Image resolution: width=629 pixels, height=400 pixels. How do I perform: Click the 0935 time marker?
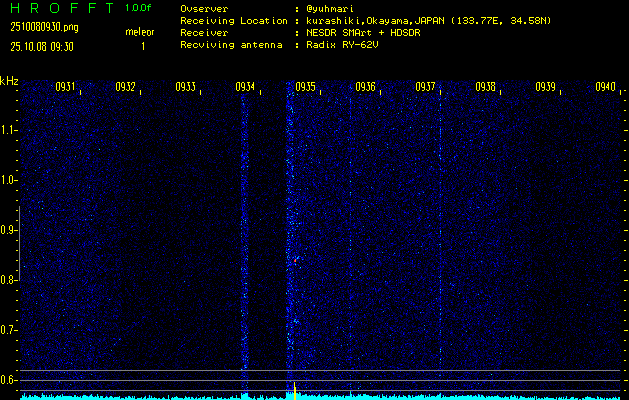[x=305, y=87]
